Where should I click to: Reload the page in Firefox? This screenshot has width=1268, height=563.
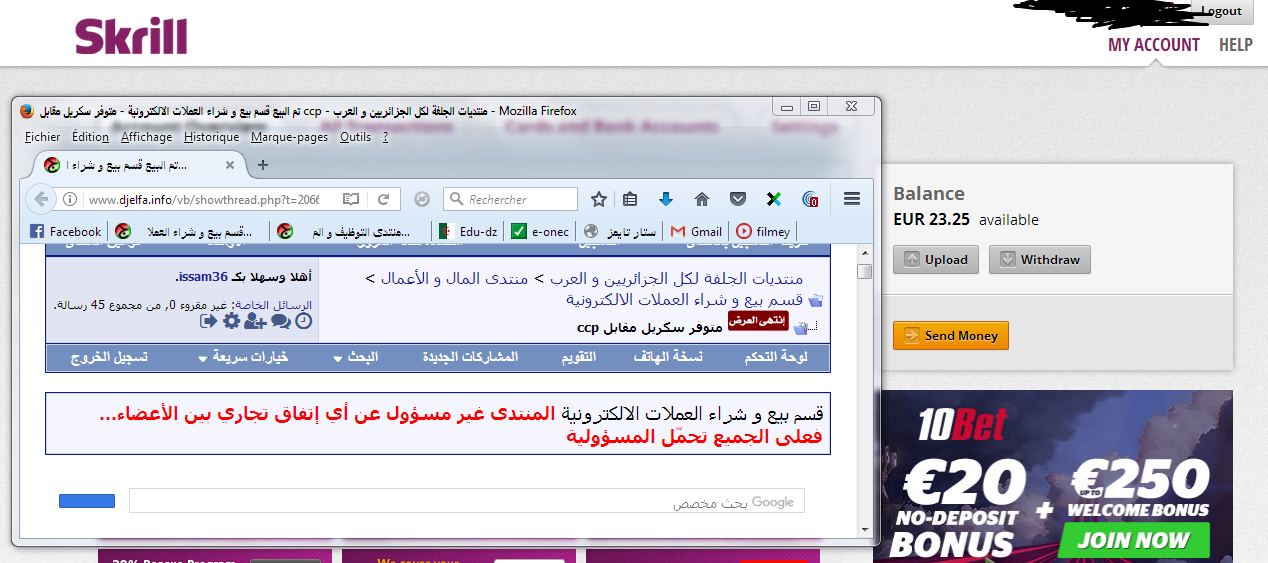tap(383, 199)
